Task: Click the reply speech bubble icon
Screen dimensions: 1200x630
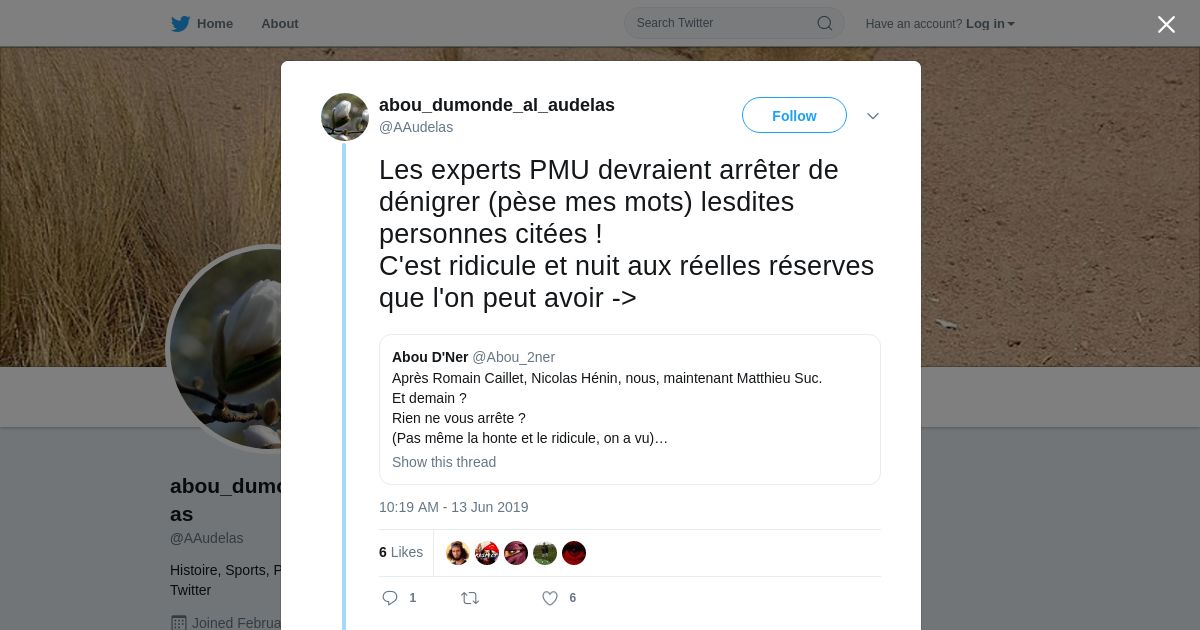Action: (x=390, y=598)
